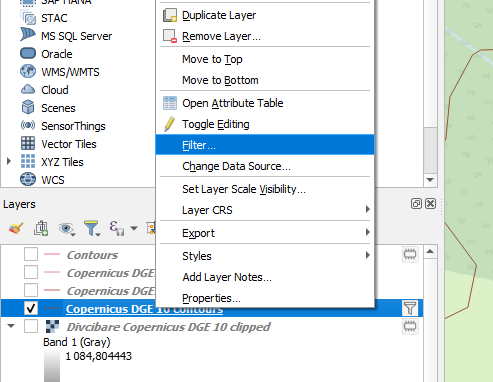Click the memory layer indicator beside Contours

click(410, 254)
